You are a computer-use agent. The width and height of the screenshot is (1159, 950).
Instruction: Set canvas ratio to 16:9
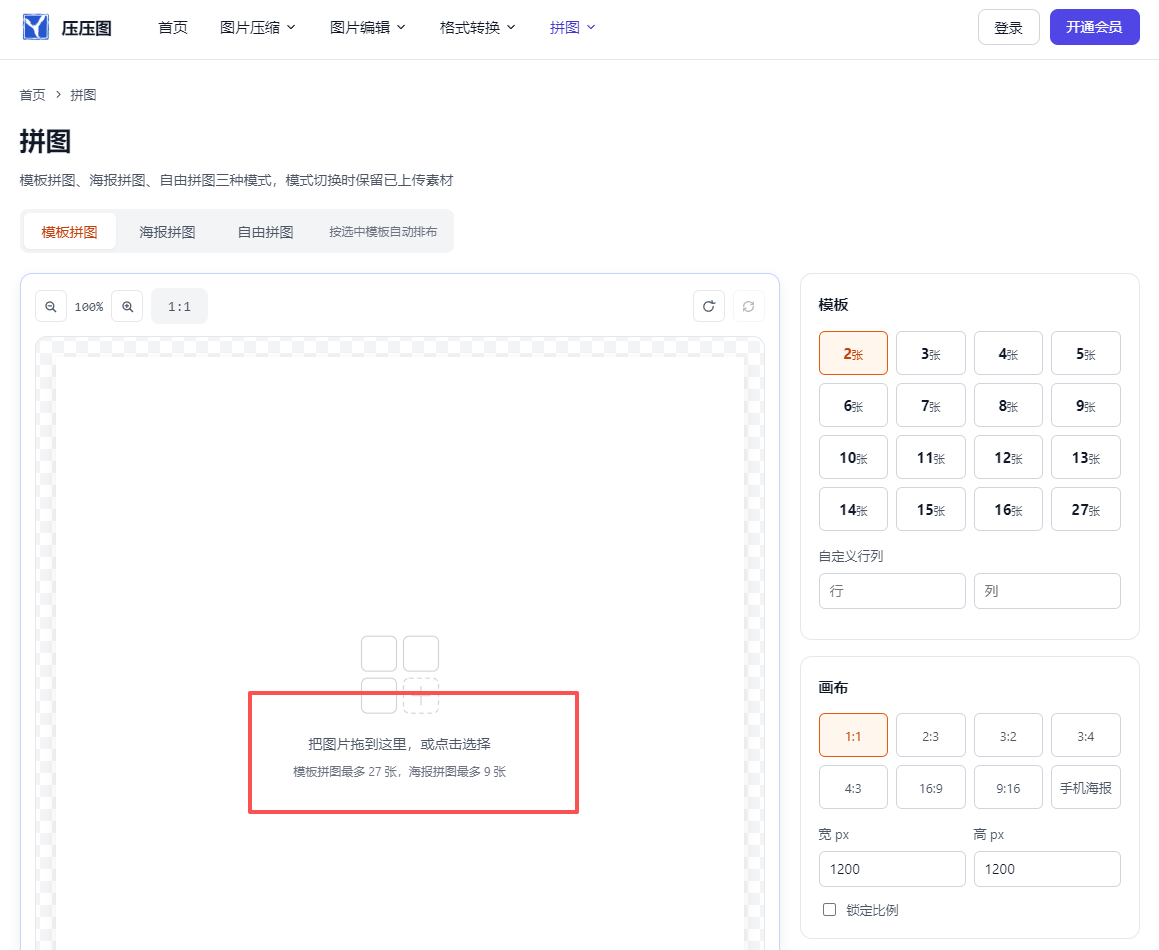tap(931, 787)
